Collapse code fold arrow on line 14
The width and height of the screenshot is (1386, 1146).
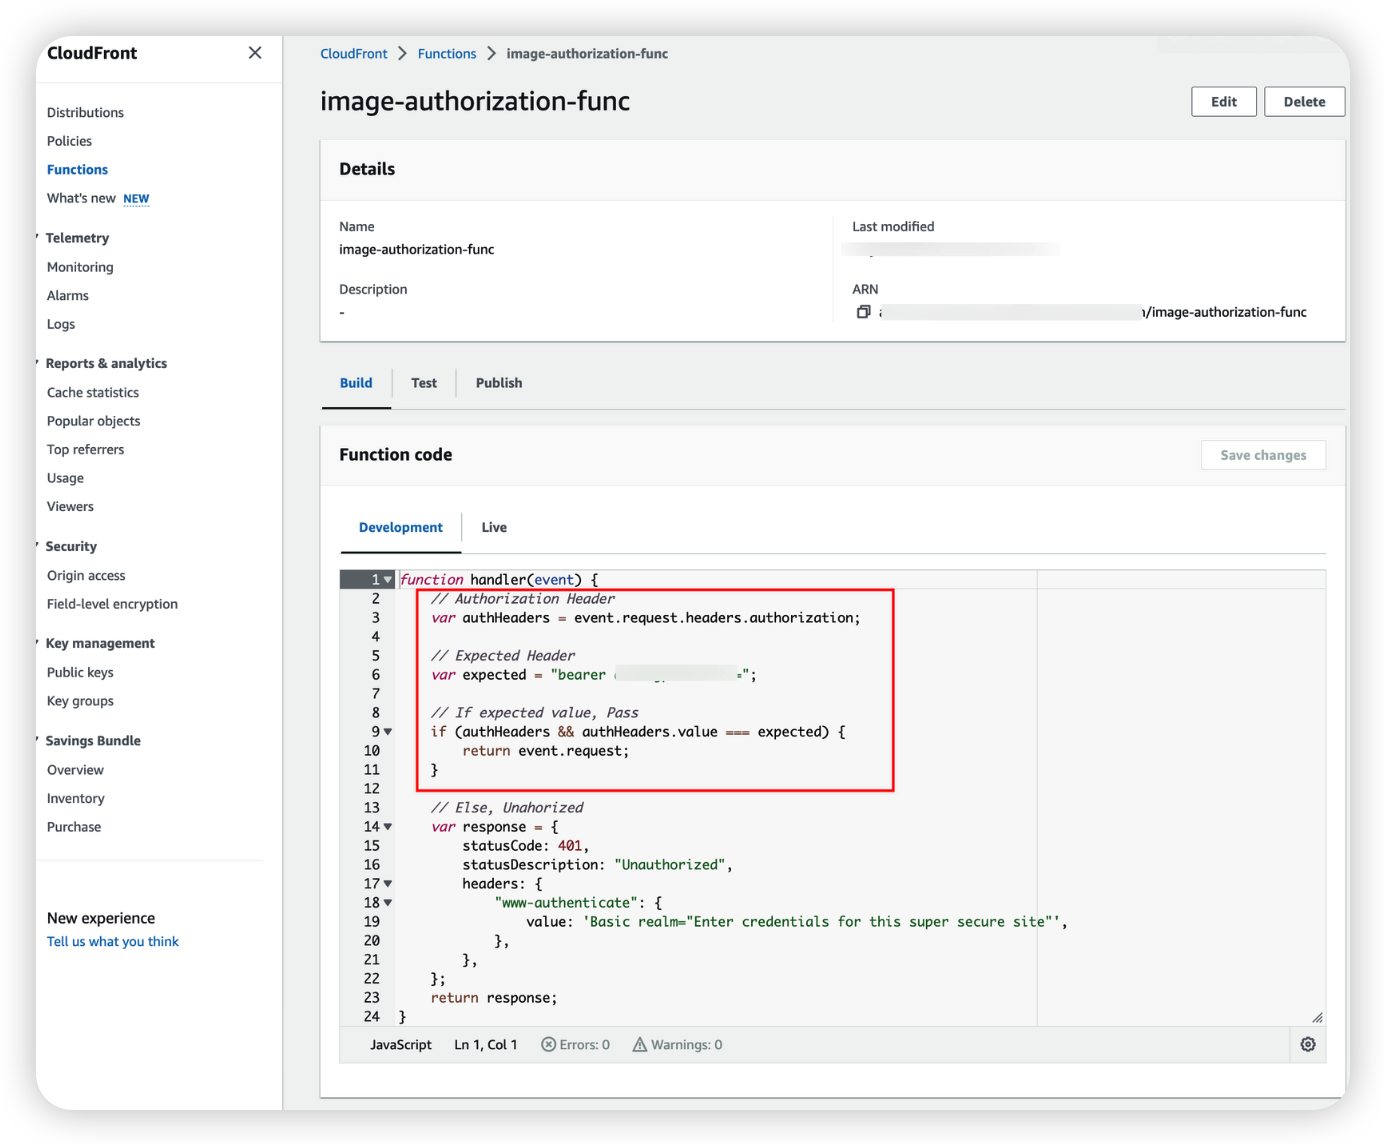[388, 827]
